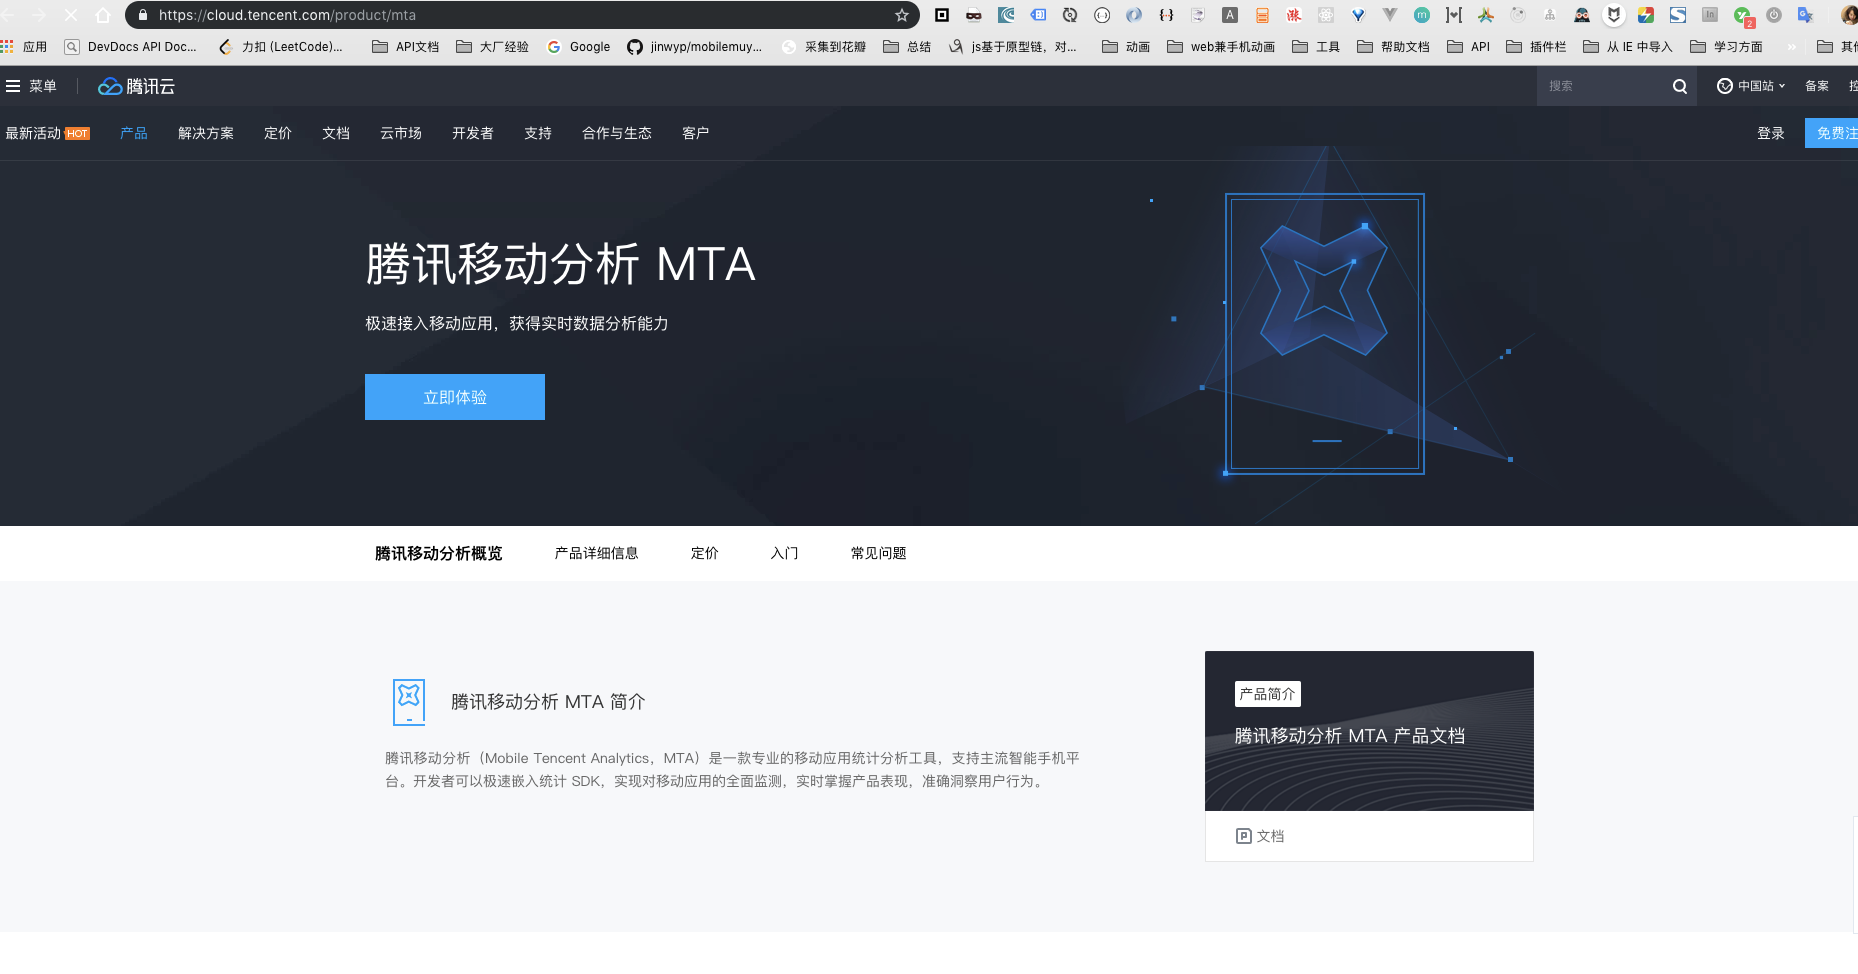The height and width of the screenshot is (974, 1858).
Task: Open the GitHub jinwyp/mobilemuy bookmark
Action: (x=694, y=47)
